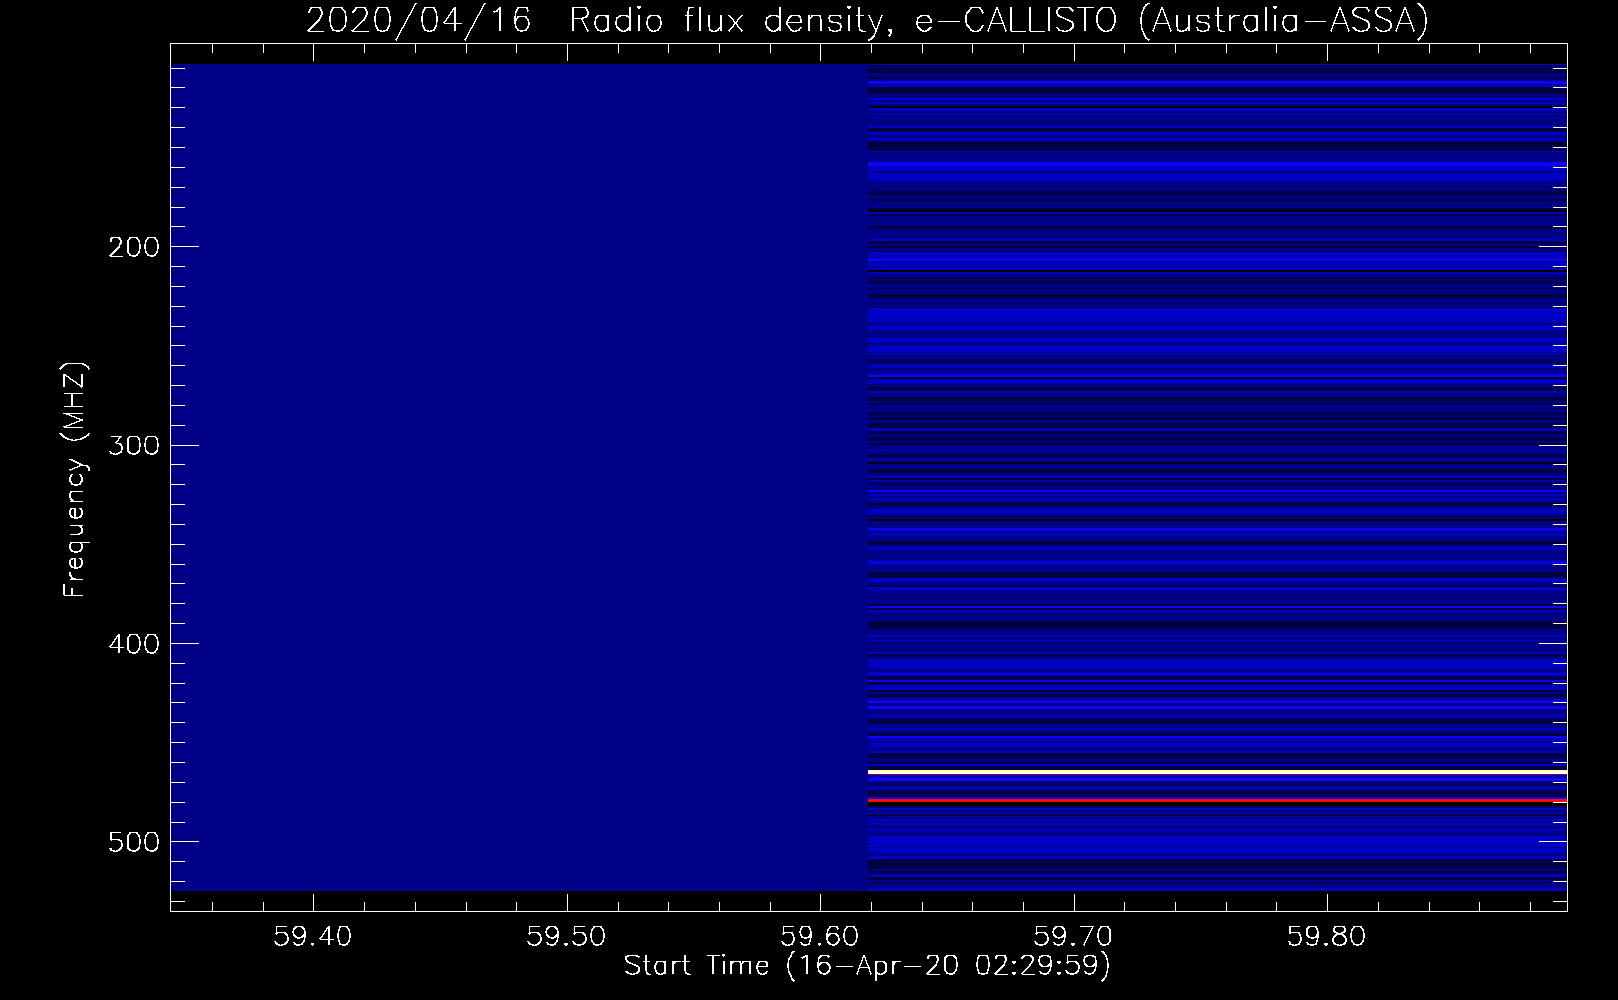Click the bright white emission line in spectrogram
This screenshot has height=1000, width=1618.
[x=1217, y=772]
